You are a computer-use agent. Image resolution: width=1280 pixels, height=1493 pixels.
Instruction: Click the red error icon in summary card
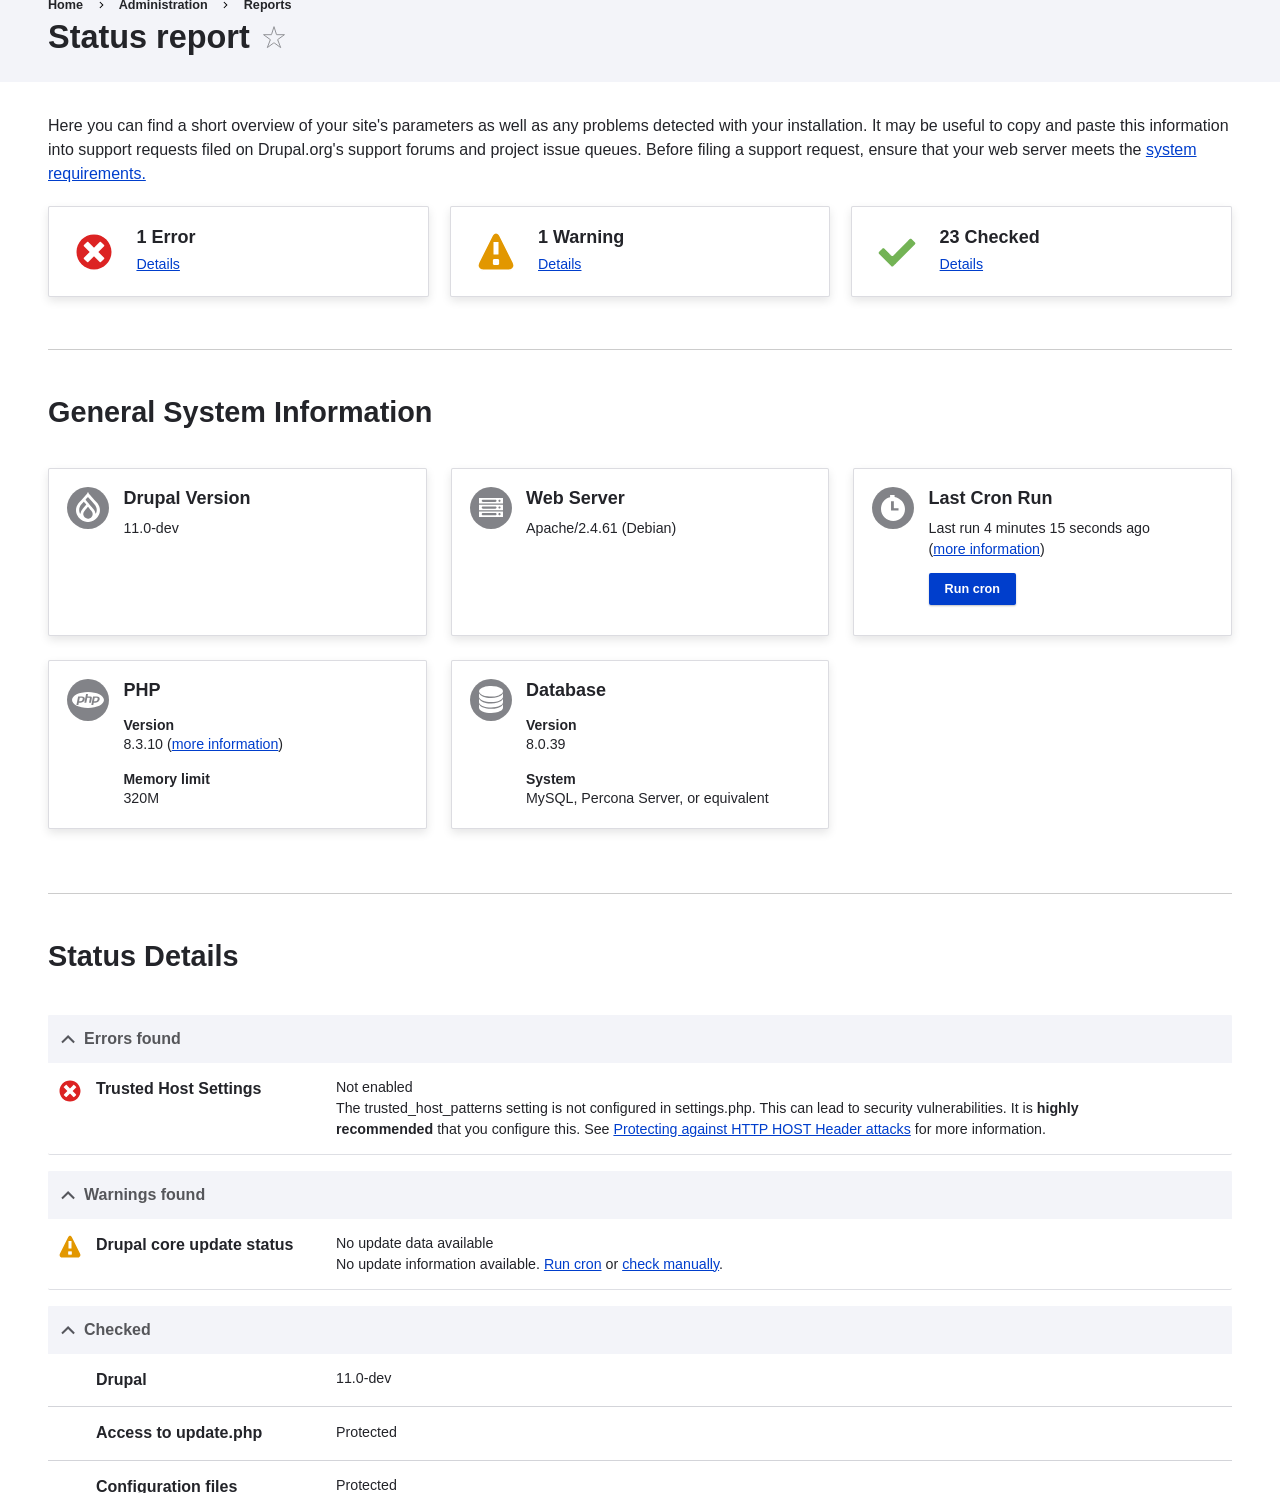pyautogui.click(x=94, y=252)
